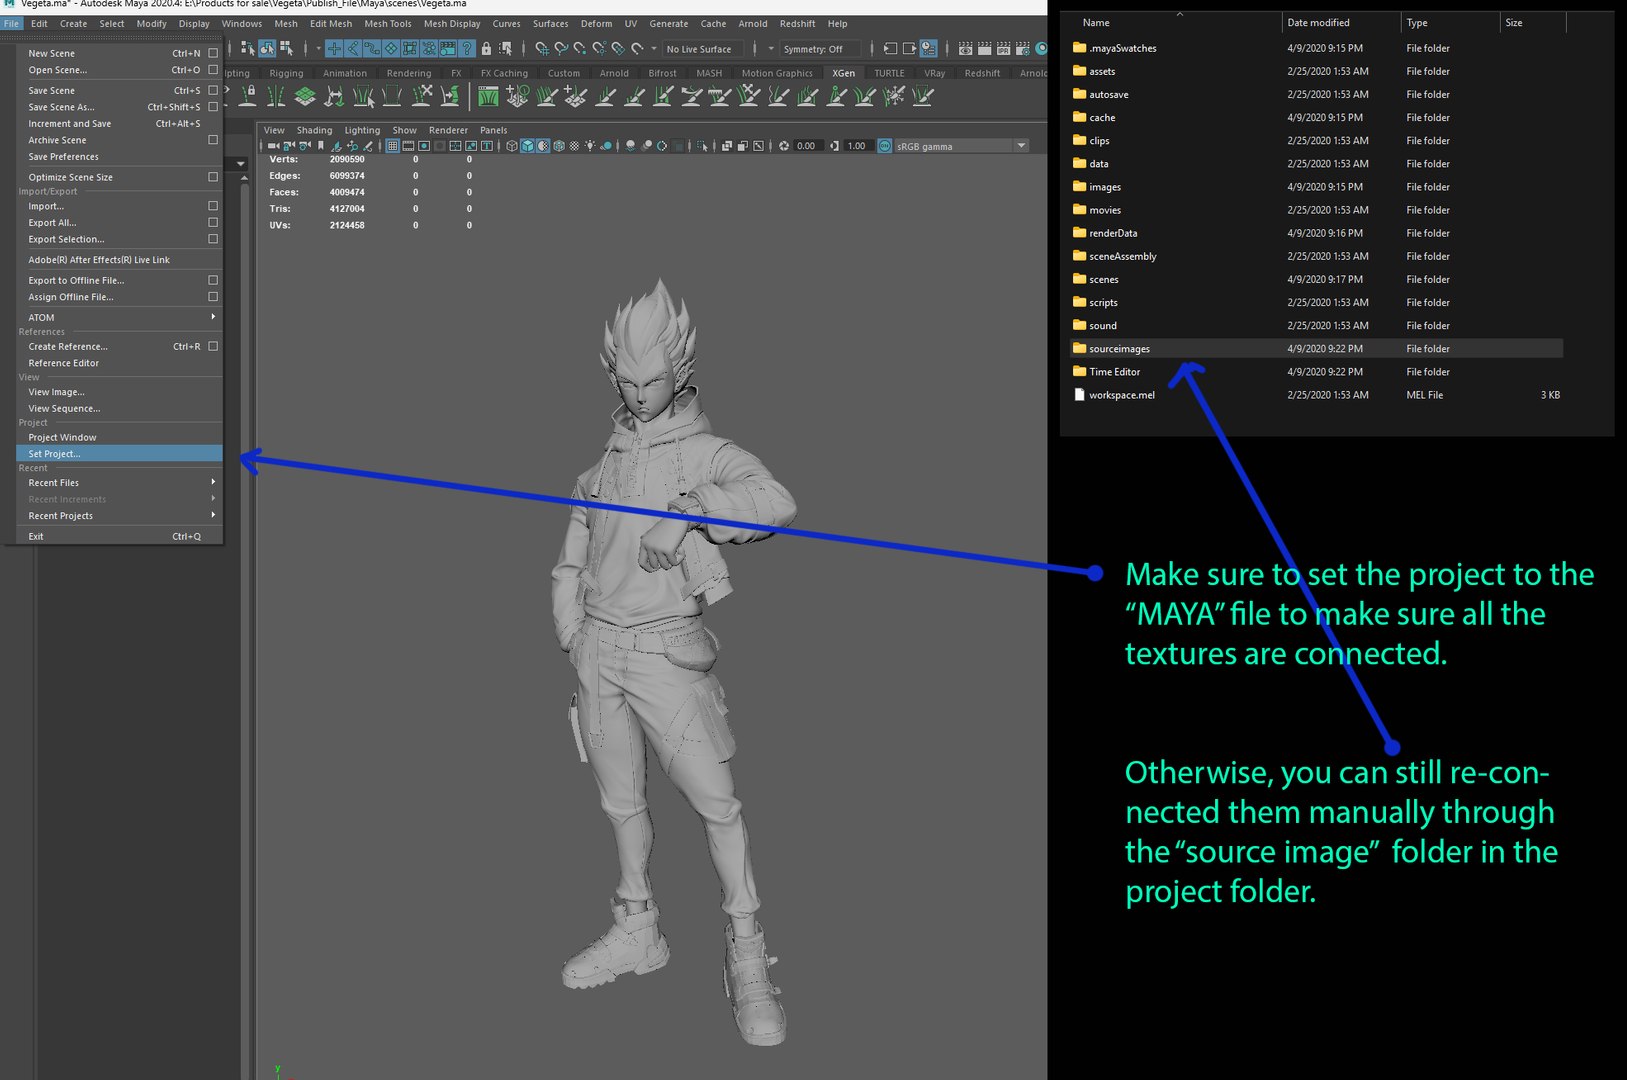Open the Archive Scene option box
The width and height of the screenshot is (1627, 1080).
point(213,140)
